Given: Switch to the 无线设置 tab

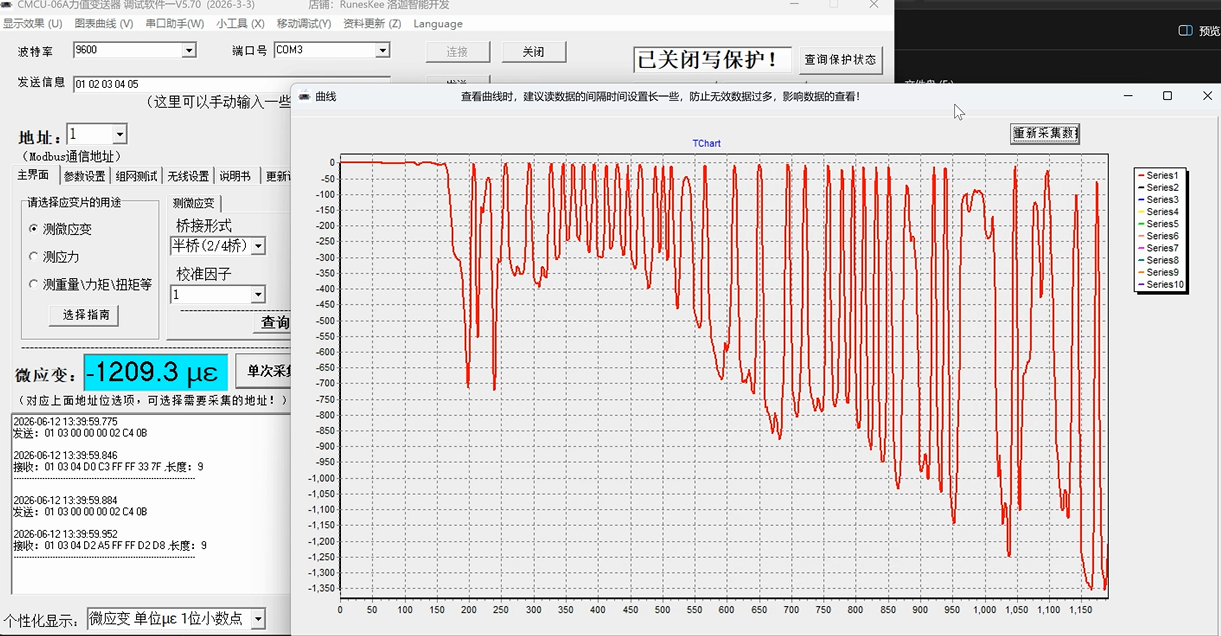Looking at the screenshot, I should 188,176.
